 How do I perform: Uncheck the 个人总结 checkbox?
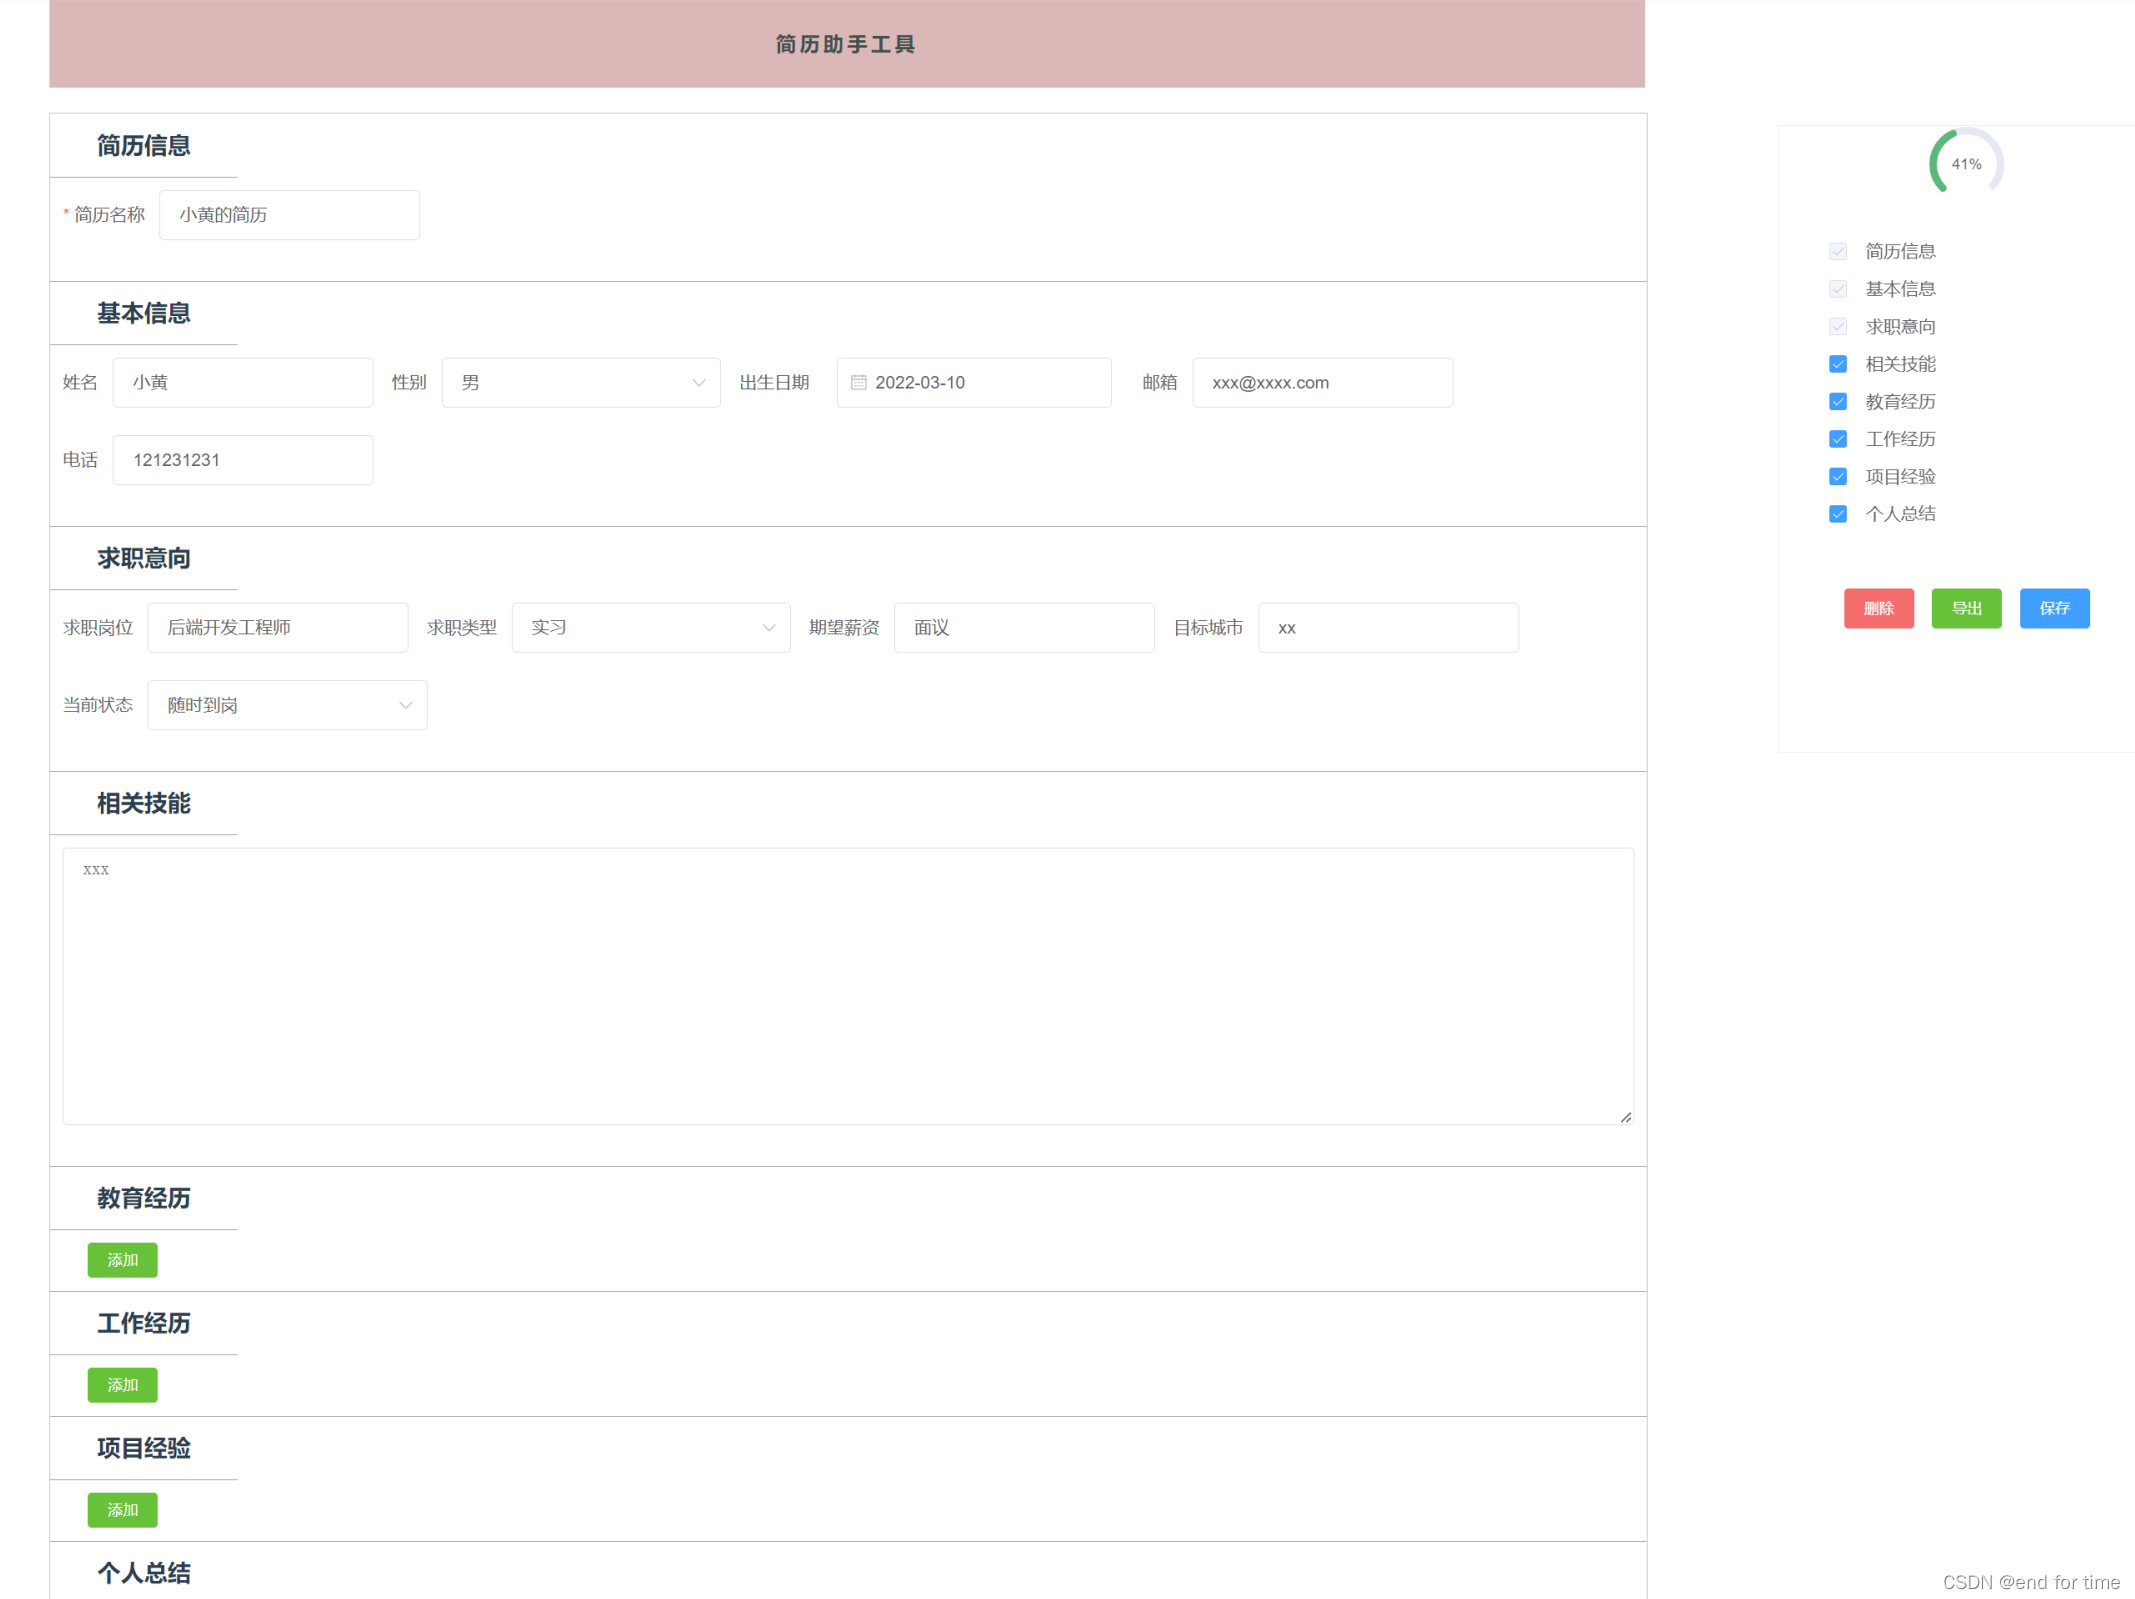point(1837,514)
